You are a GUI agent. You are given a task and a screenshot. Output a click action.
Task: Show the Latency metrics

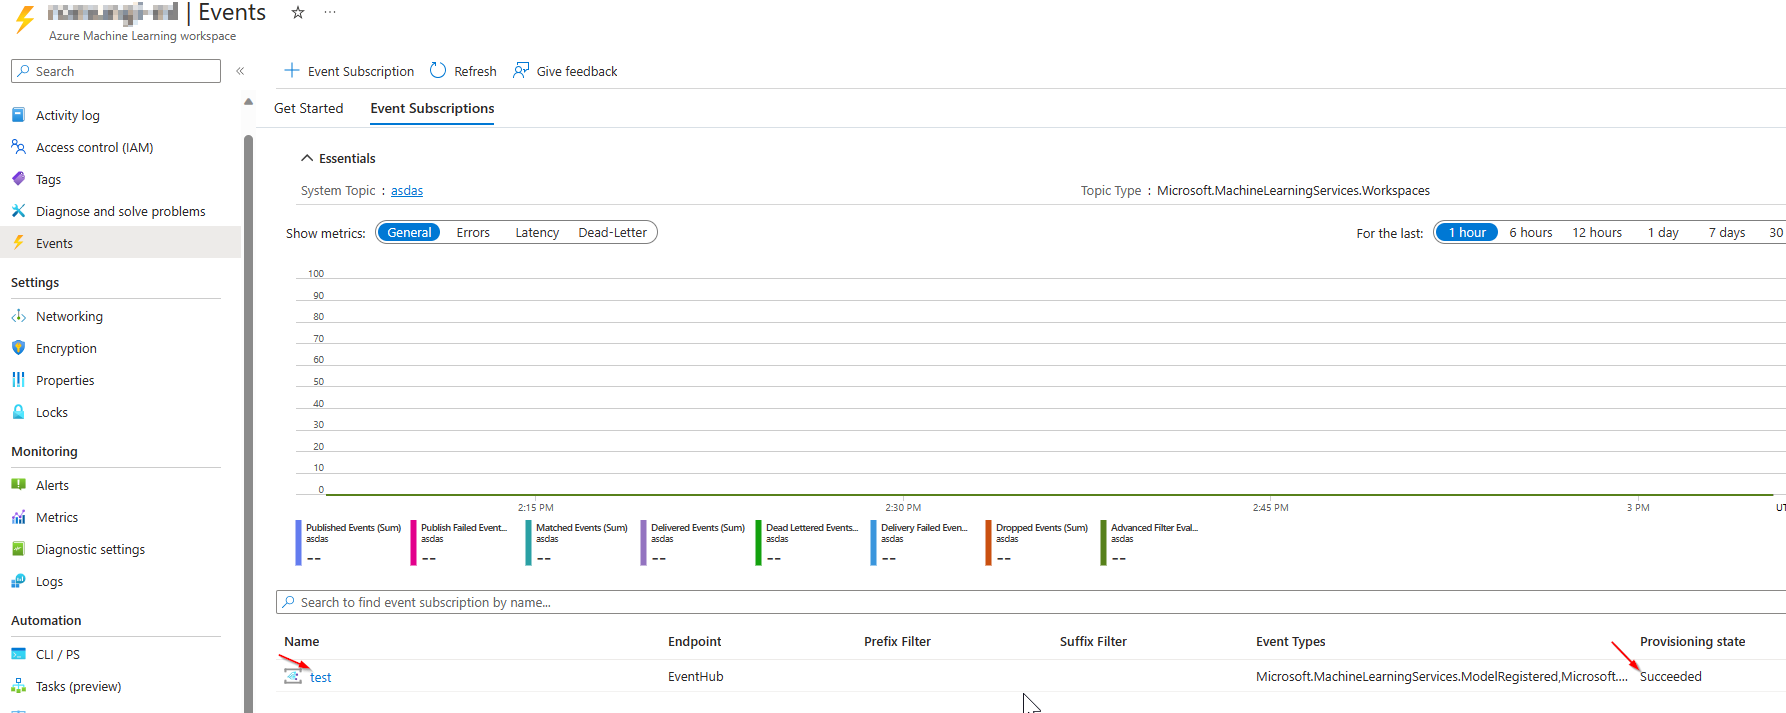537,232
